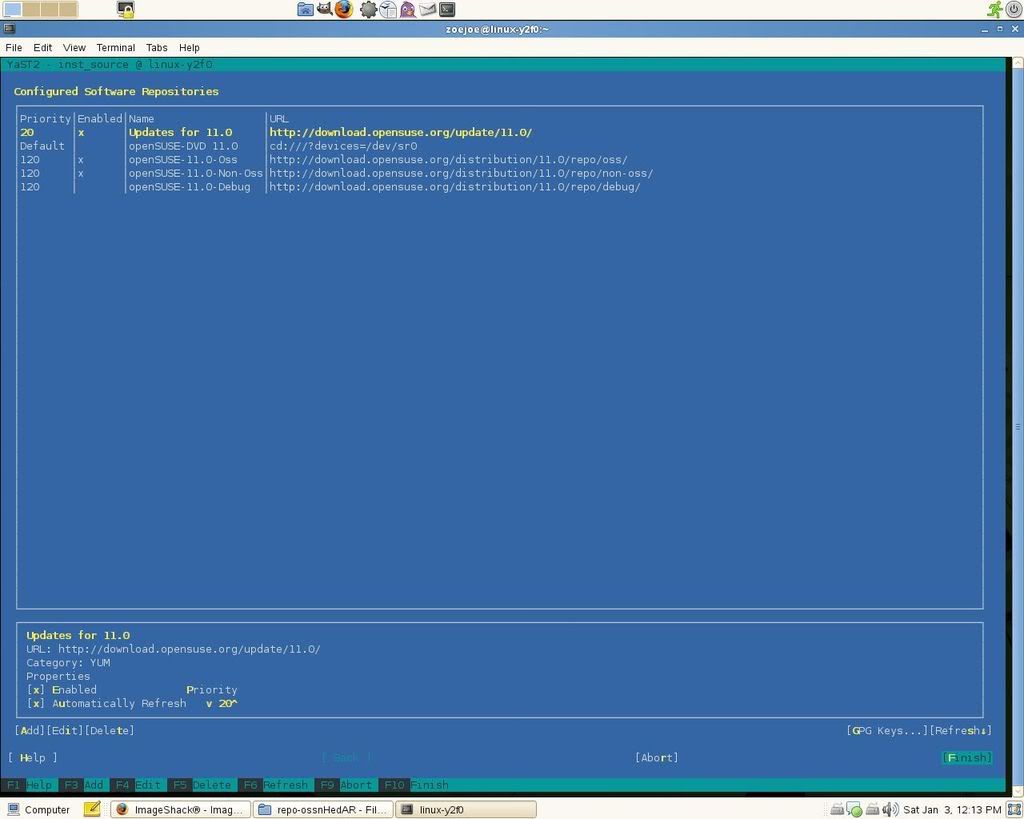
Task: Switch to the ImageShack Firefox taskbar window
Action: coord(180,810)
